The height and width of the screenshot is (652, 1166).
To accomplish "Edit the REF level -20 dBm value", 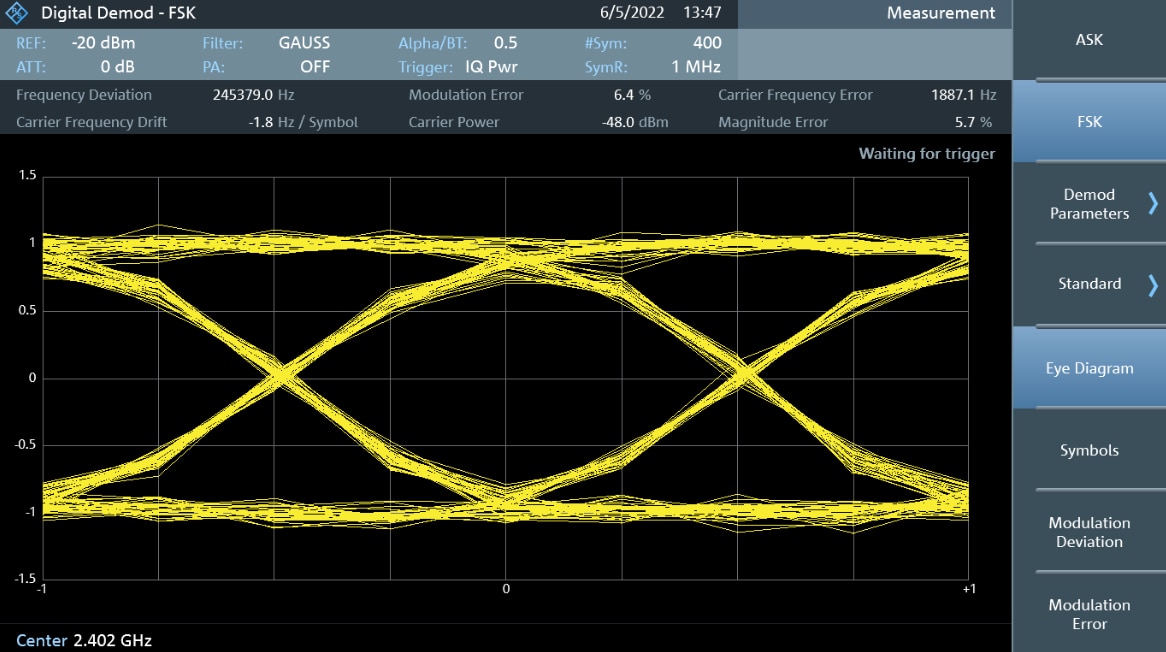I will coord(103,43).
